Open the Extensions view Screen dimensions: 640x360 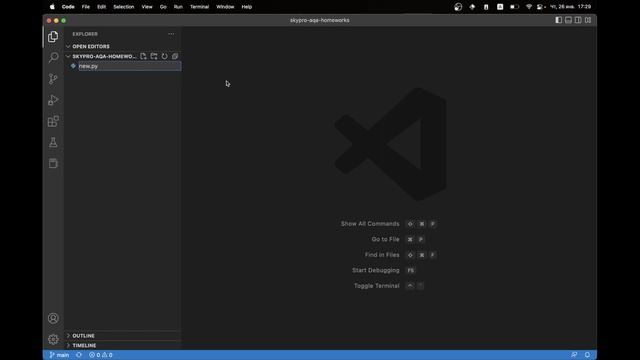[53, 121]
